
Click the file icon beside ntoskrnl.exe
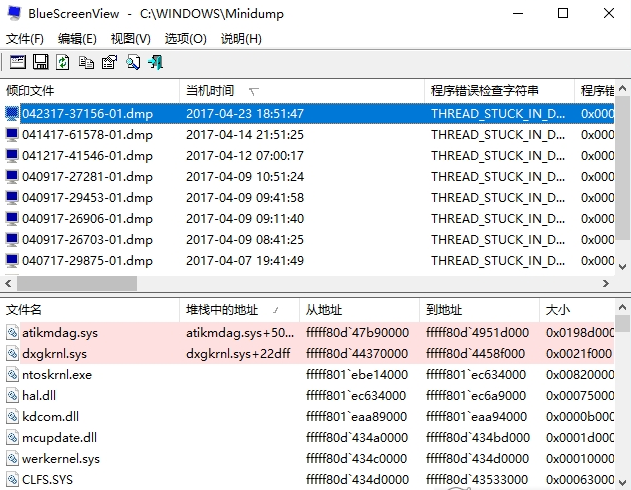[x=12, y=375]
